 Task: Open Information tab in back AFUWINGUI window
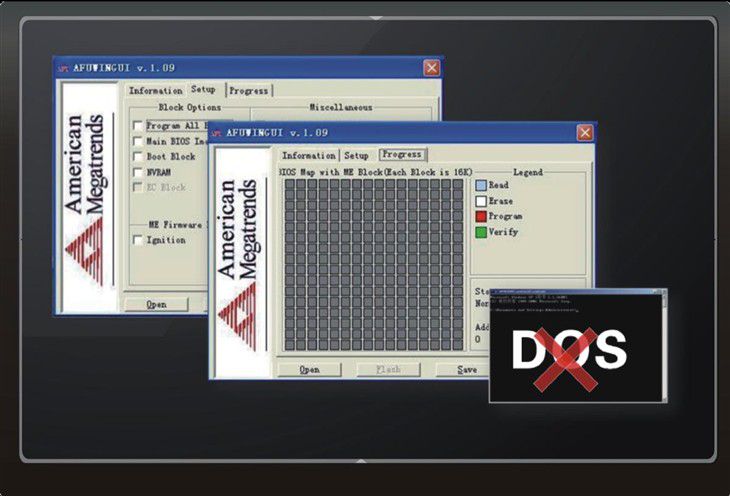click(155, 90)
